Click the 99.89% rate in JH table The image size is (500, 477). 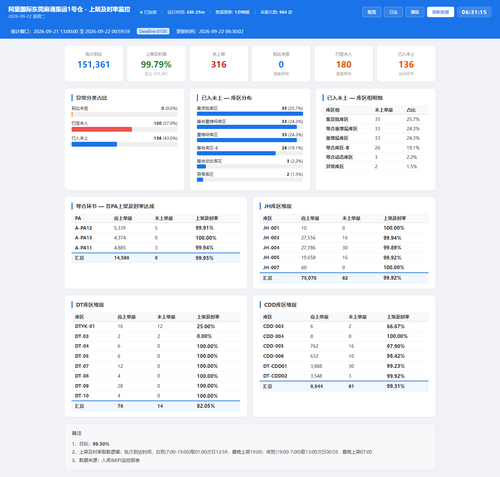[392, 248]
